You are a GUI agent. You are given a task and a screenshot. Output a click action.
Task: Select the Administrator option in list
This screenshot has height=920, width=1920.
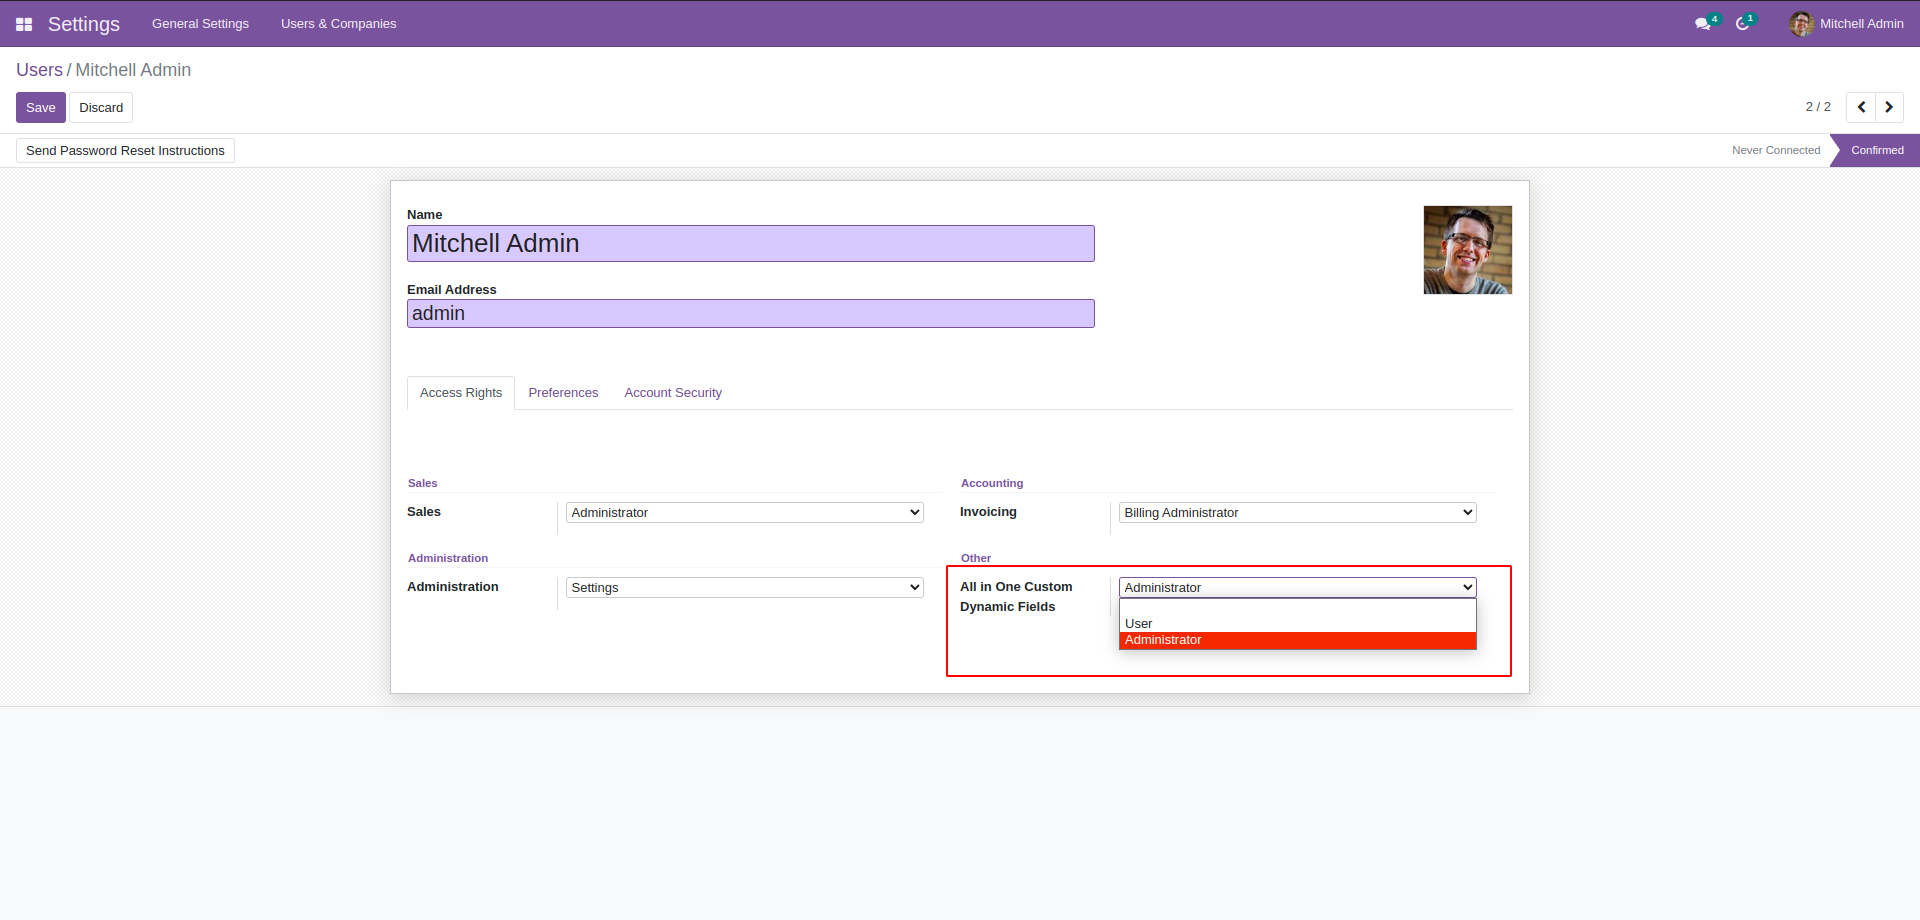point(1163,640)
